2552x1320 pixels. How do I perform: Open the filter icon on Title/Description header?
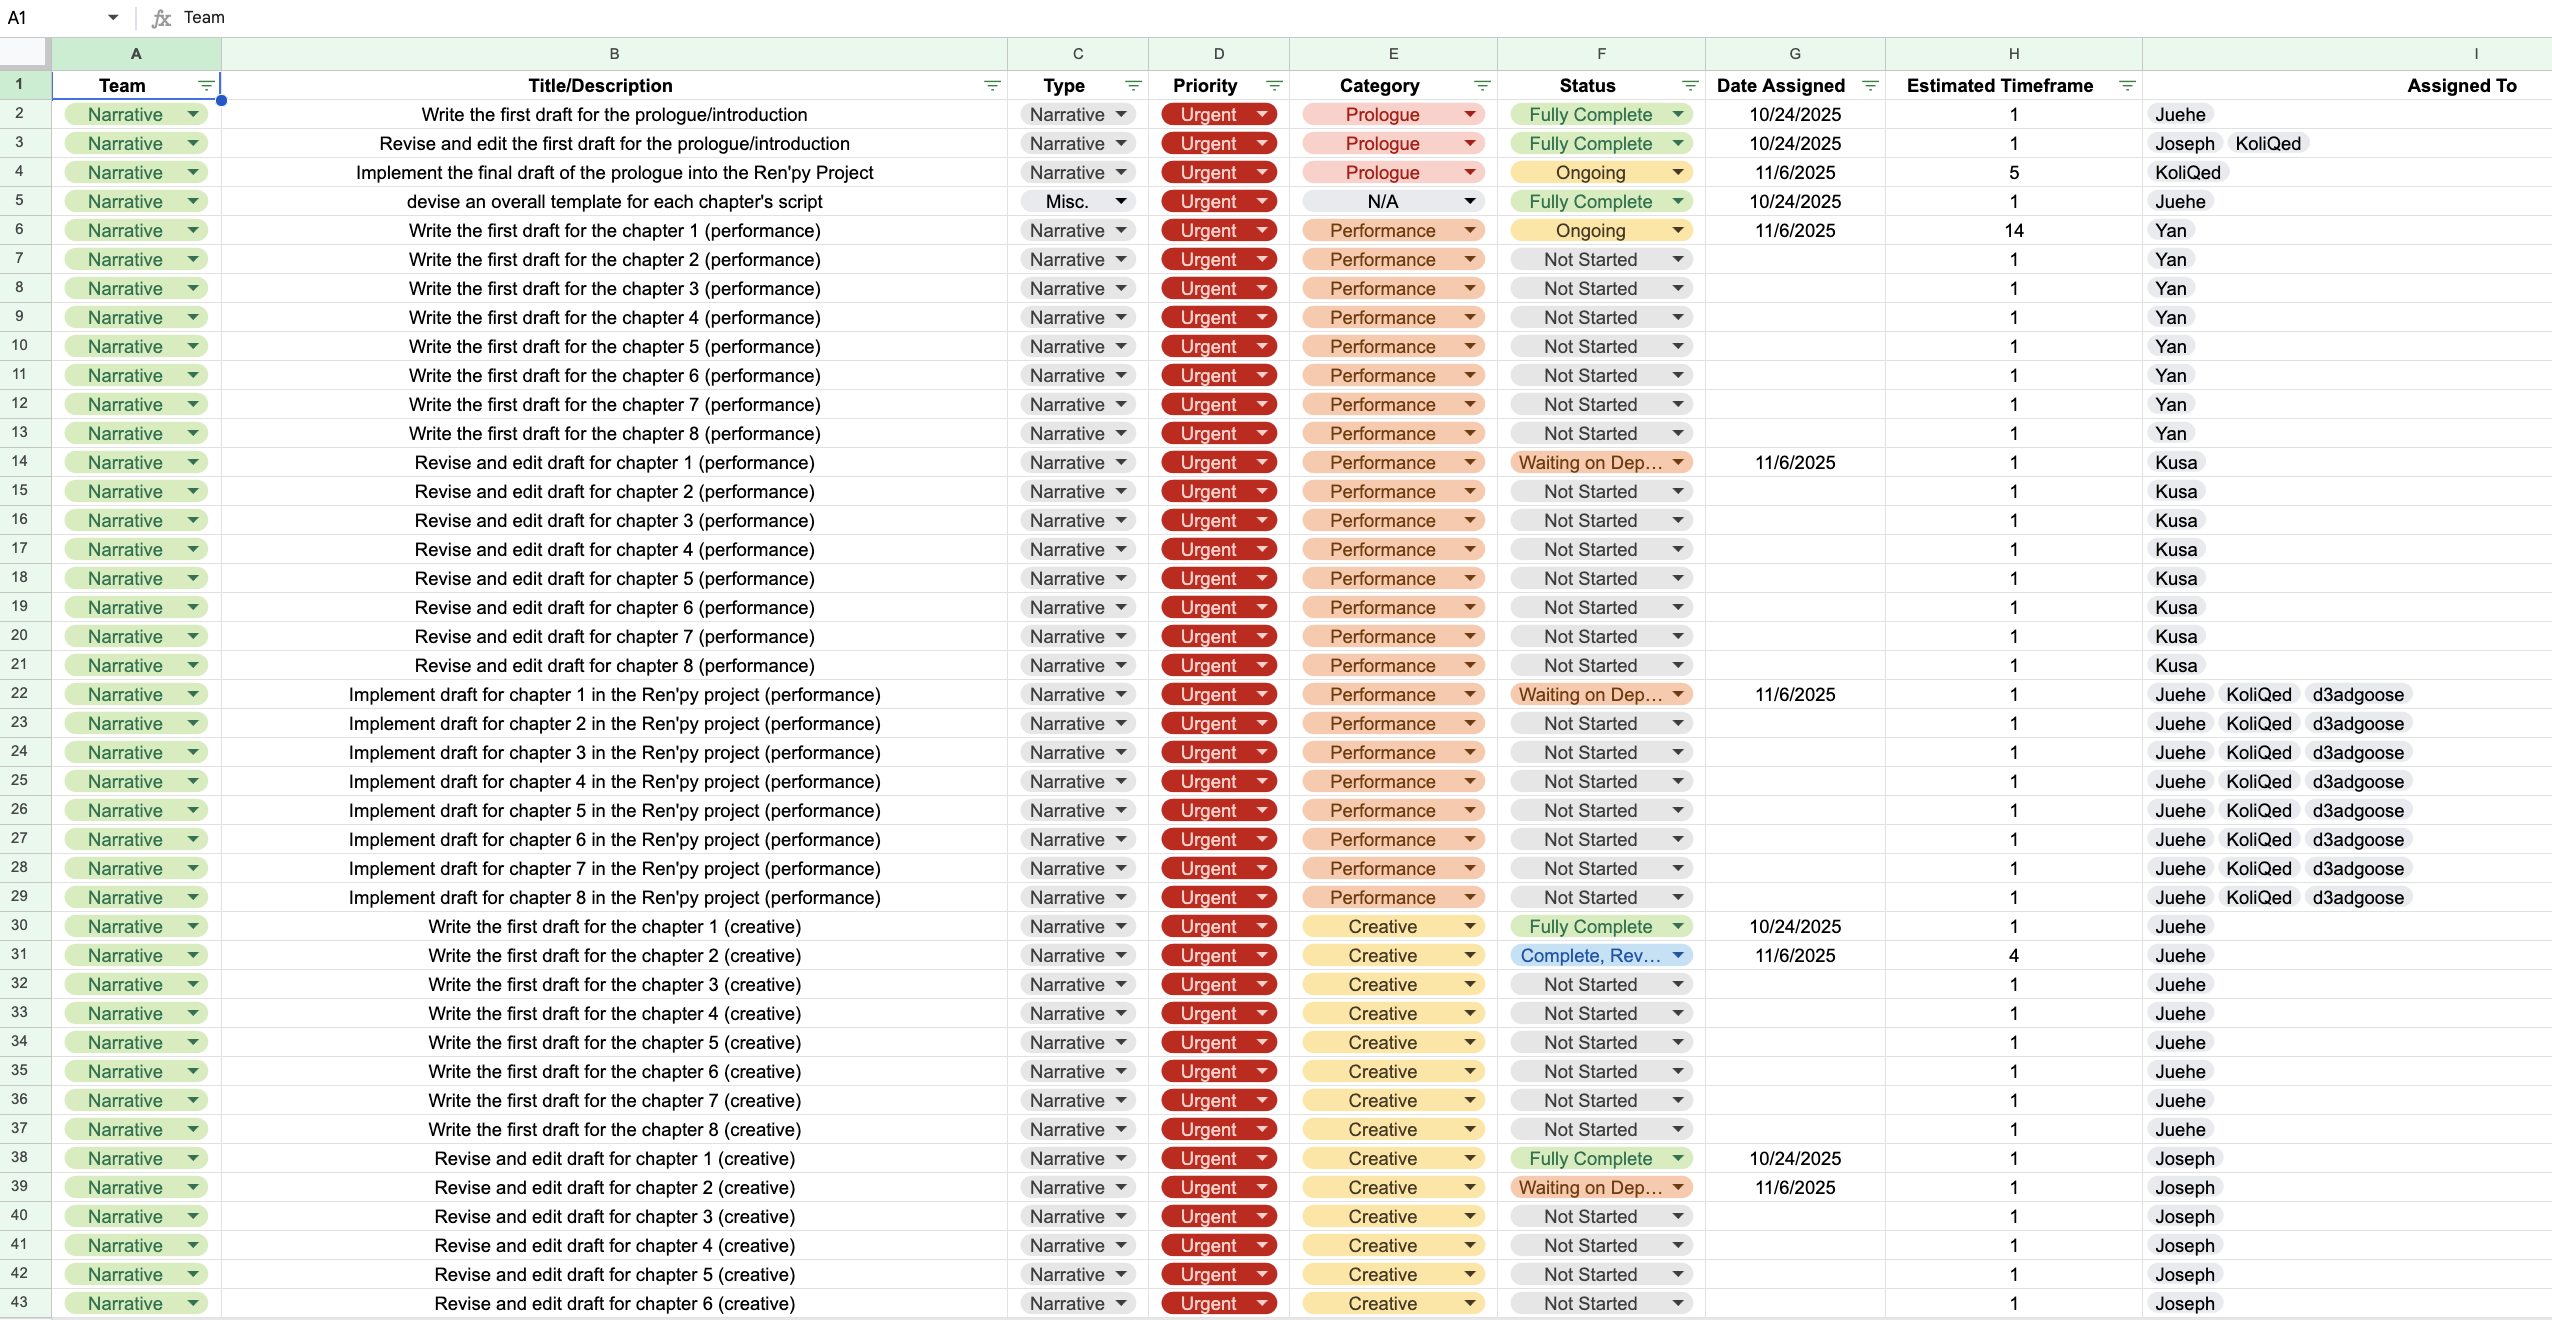click(992, 86)
